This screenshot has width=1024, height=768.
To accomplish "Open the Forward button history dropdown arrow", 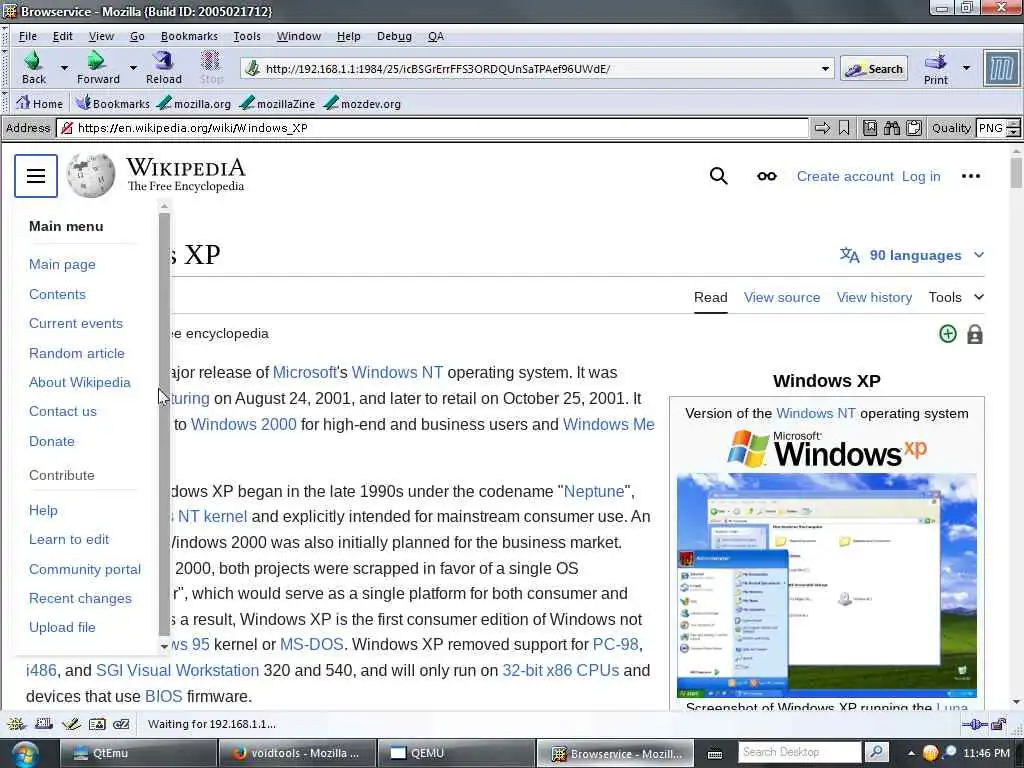I will tap(133, 67).
